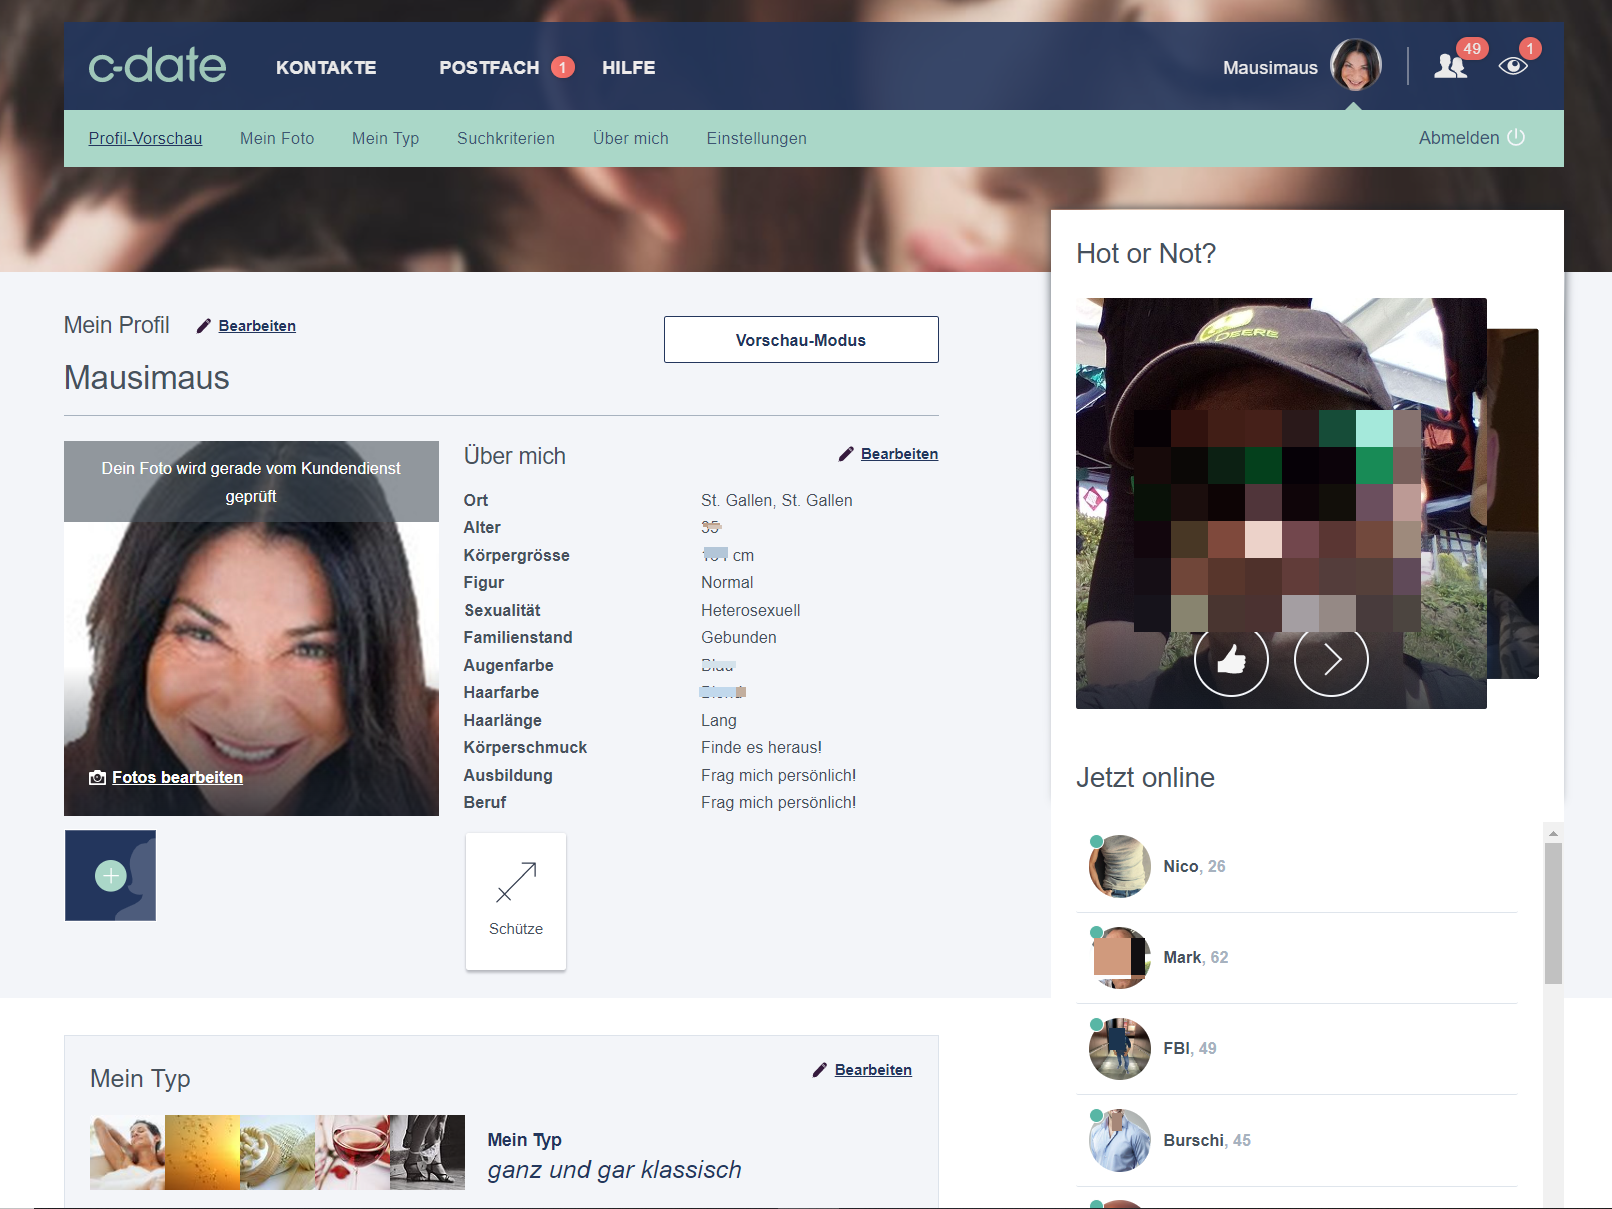The image size is (1612, 1209).
Task: Add a new photo with plus icon
Action: pyautogui.click(x=110, y=876)
